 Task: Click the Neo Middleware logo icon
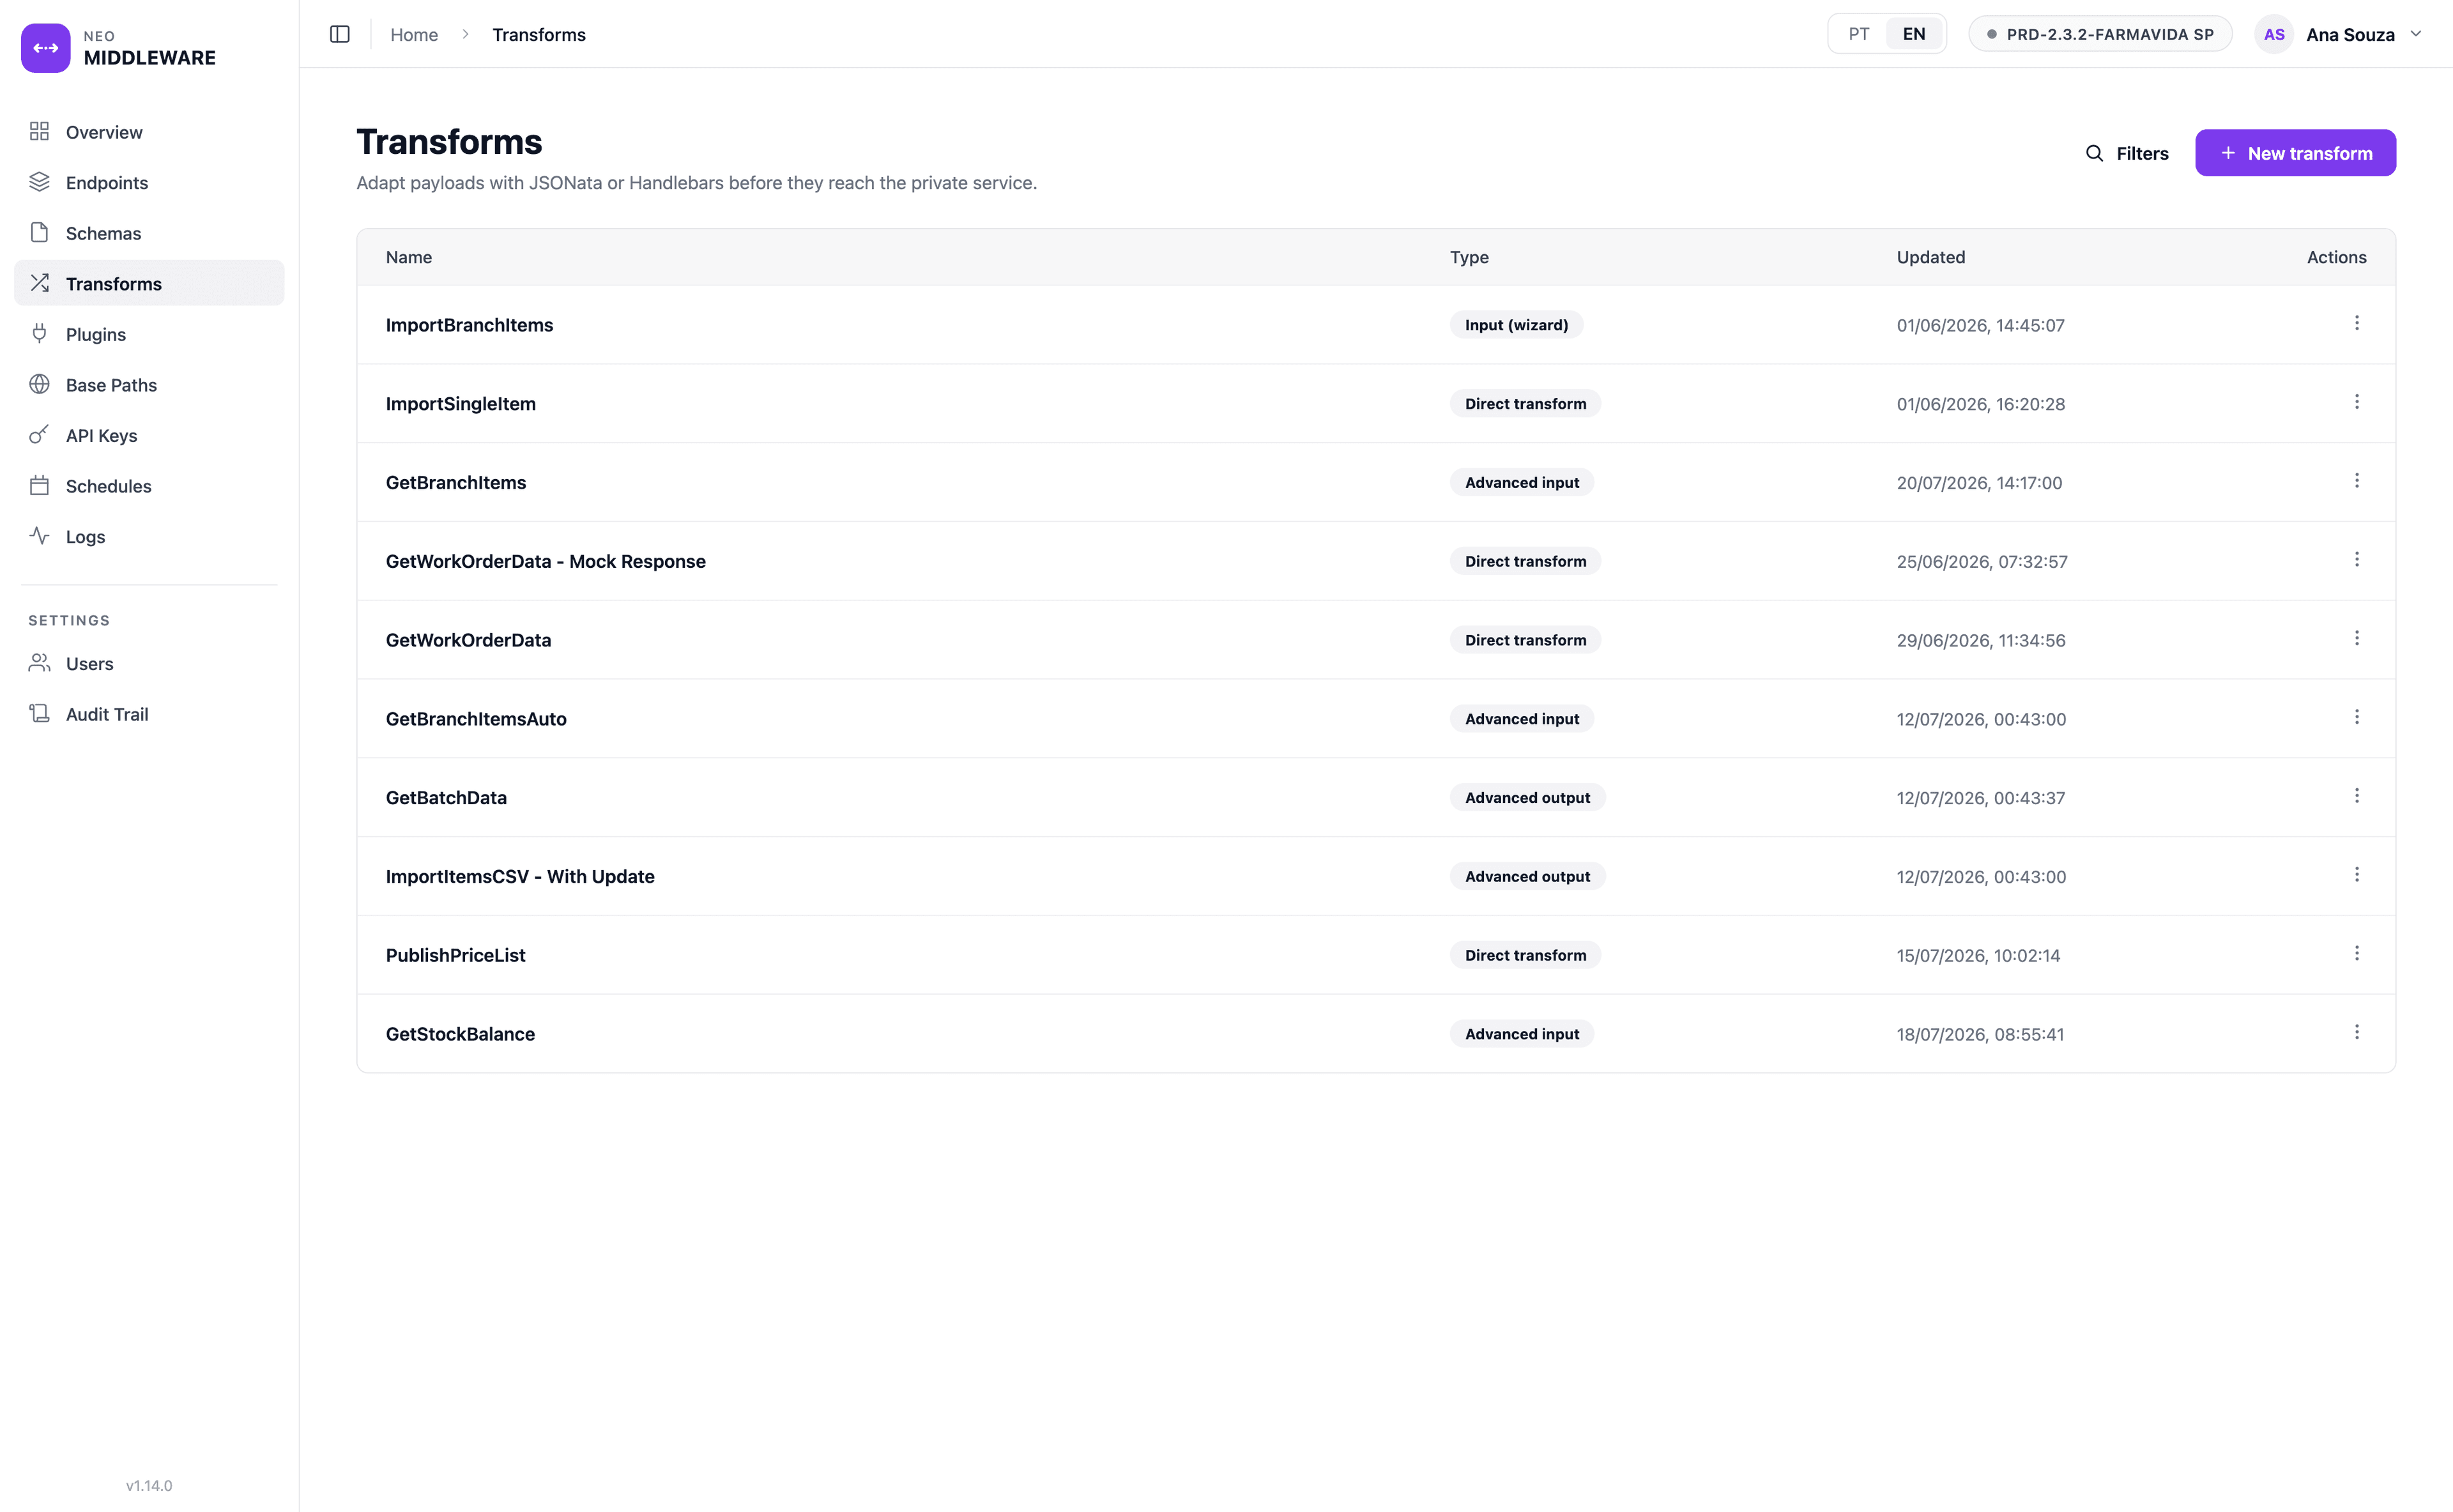click(x=45, y=48)
